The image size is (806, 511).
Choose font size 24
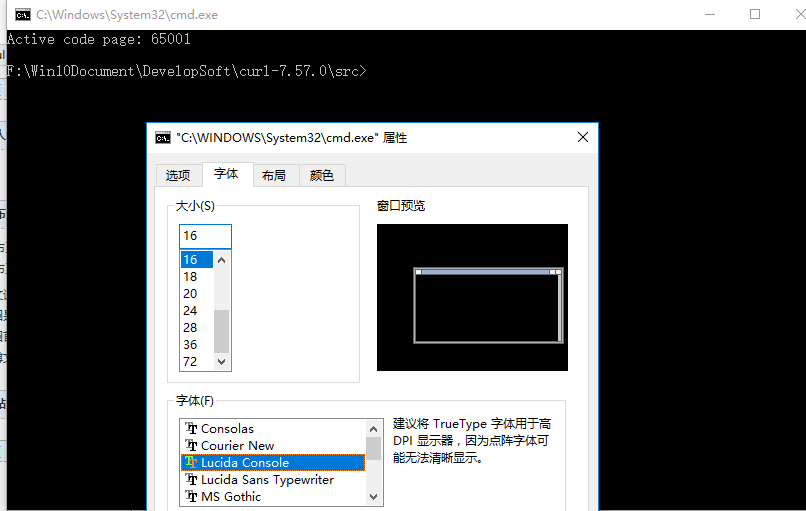[197, 311]
